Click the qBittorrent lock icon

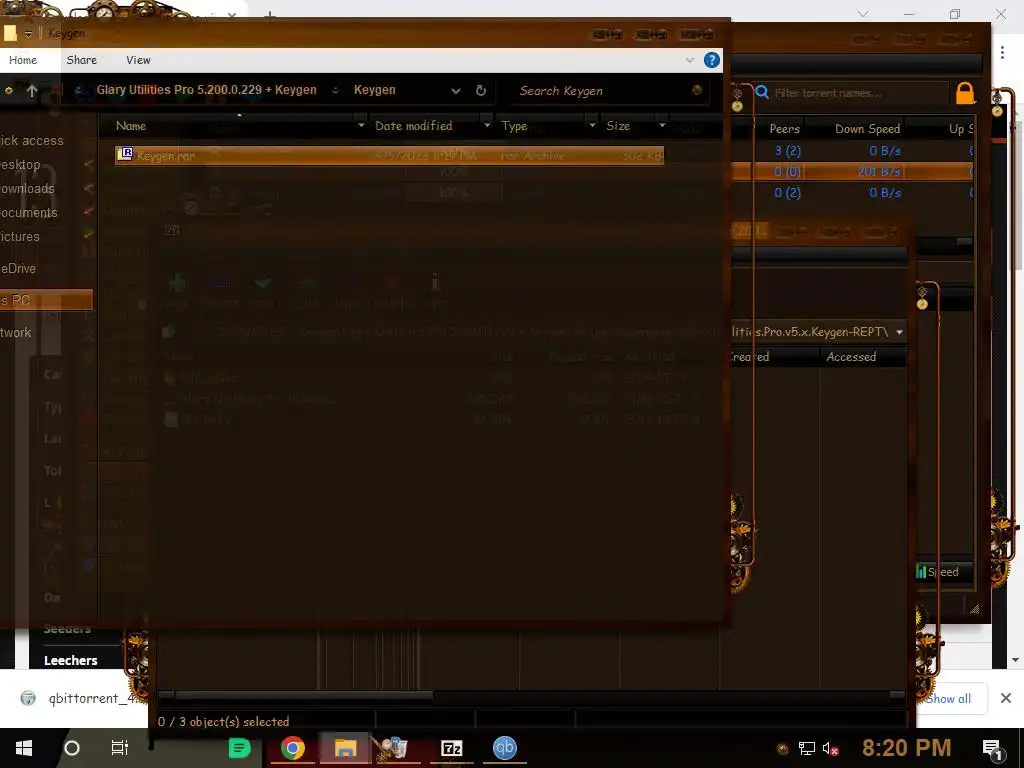tap(965, 93)
